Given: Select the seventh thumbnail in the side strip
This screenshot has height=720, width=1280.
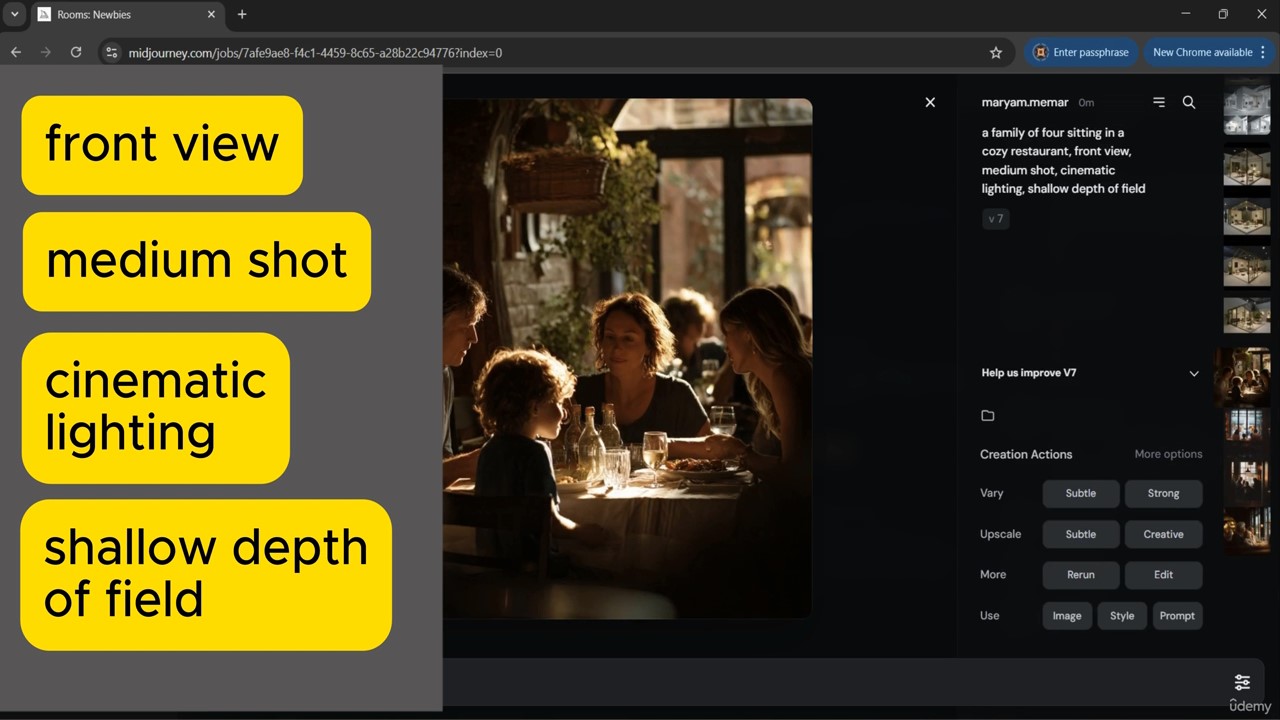Looking at the screenshot, I should [1247, 424].
